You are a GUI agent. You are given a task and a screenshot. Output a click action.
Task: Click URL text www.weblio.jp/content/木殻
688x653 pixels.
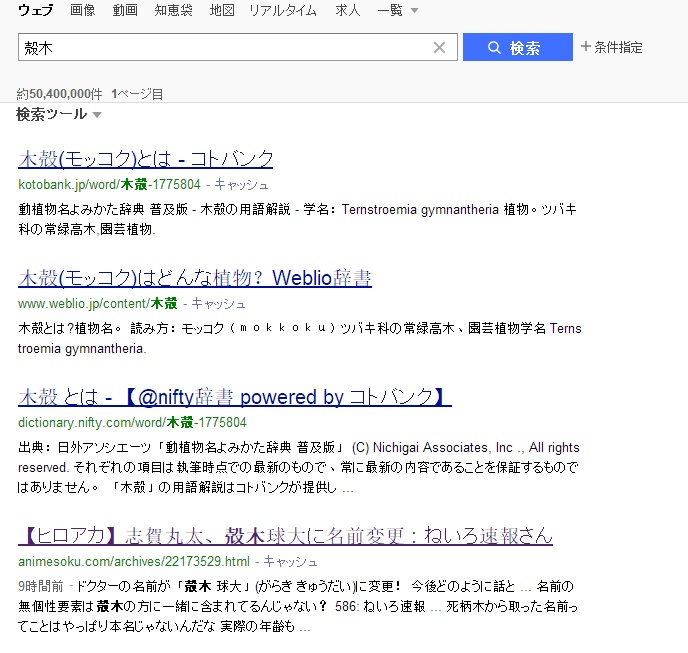tap(97, 304)
